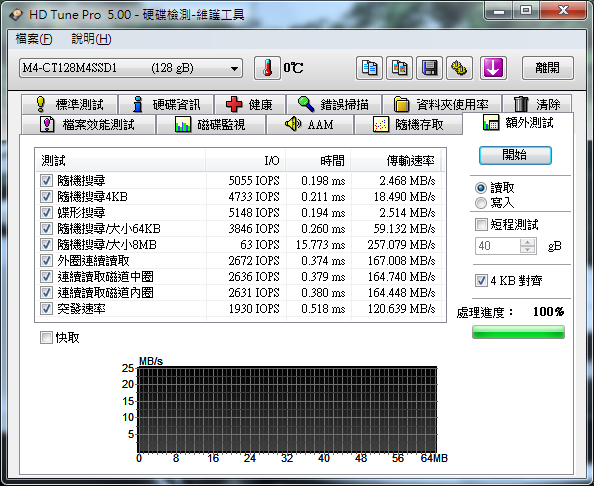Open the drive selection dropdown M4-CT128M4SSD1
Viewport: 594px width, 486px height.
tap(131, 68)
